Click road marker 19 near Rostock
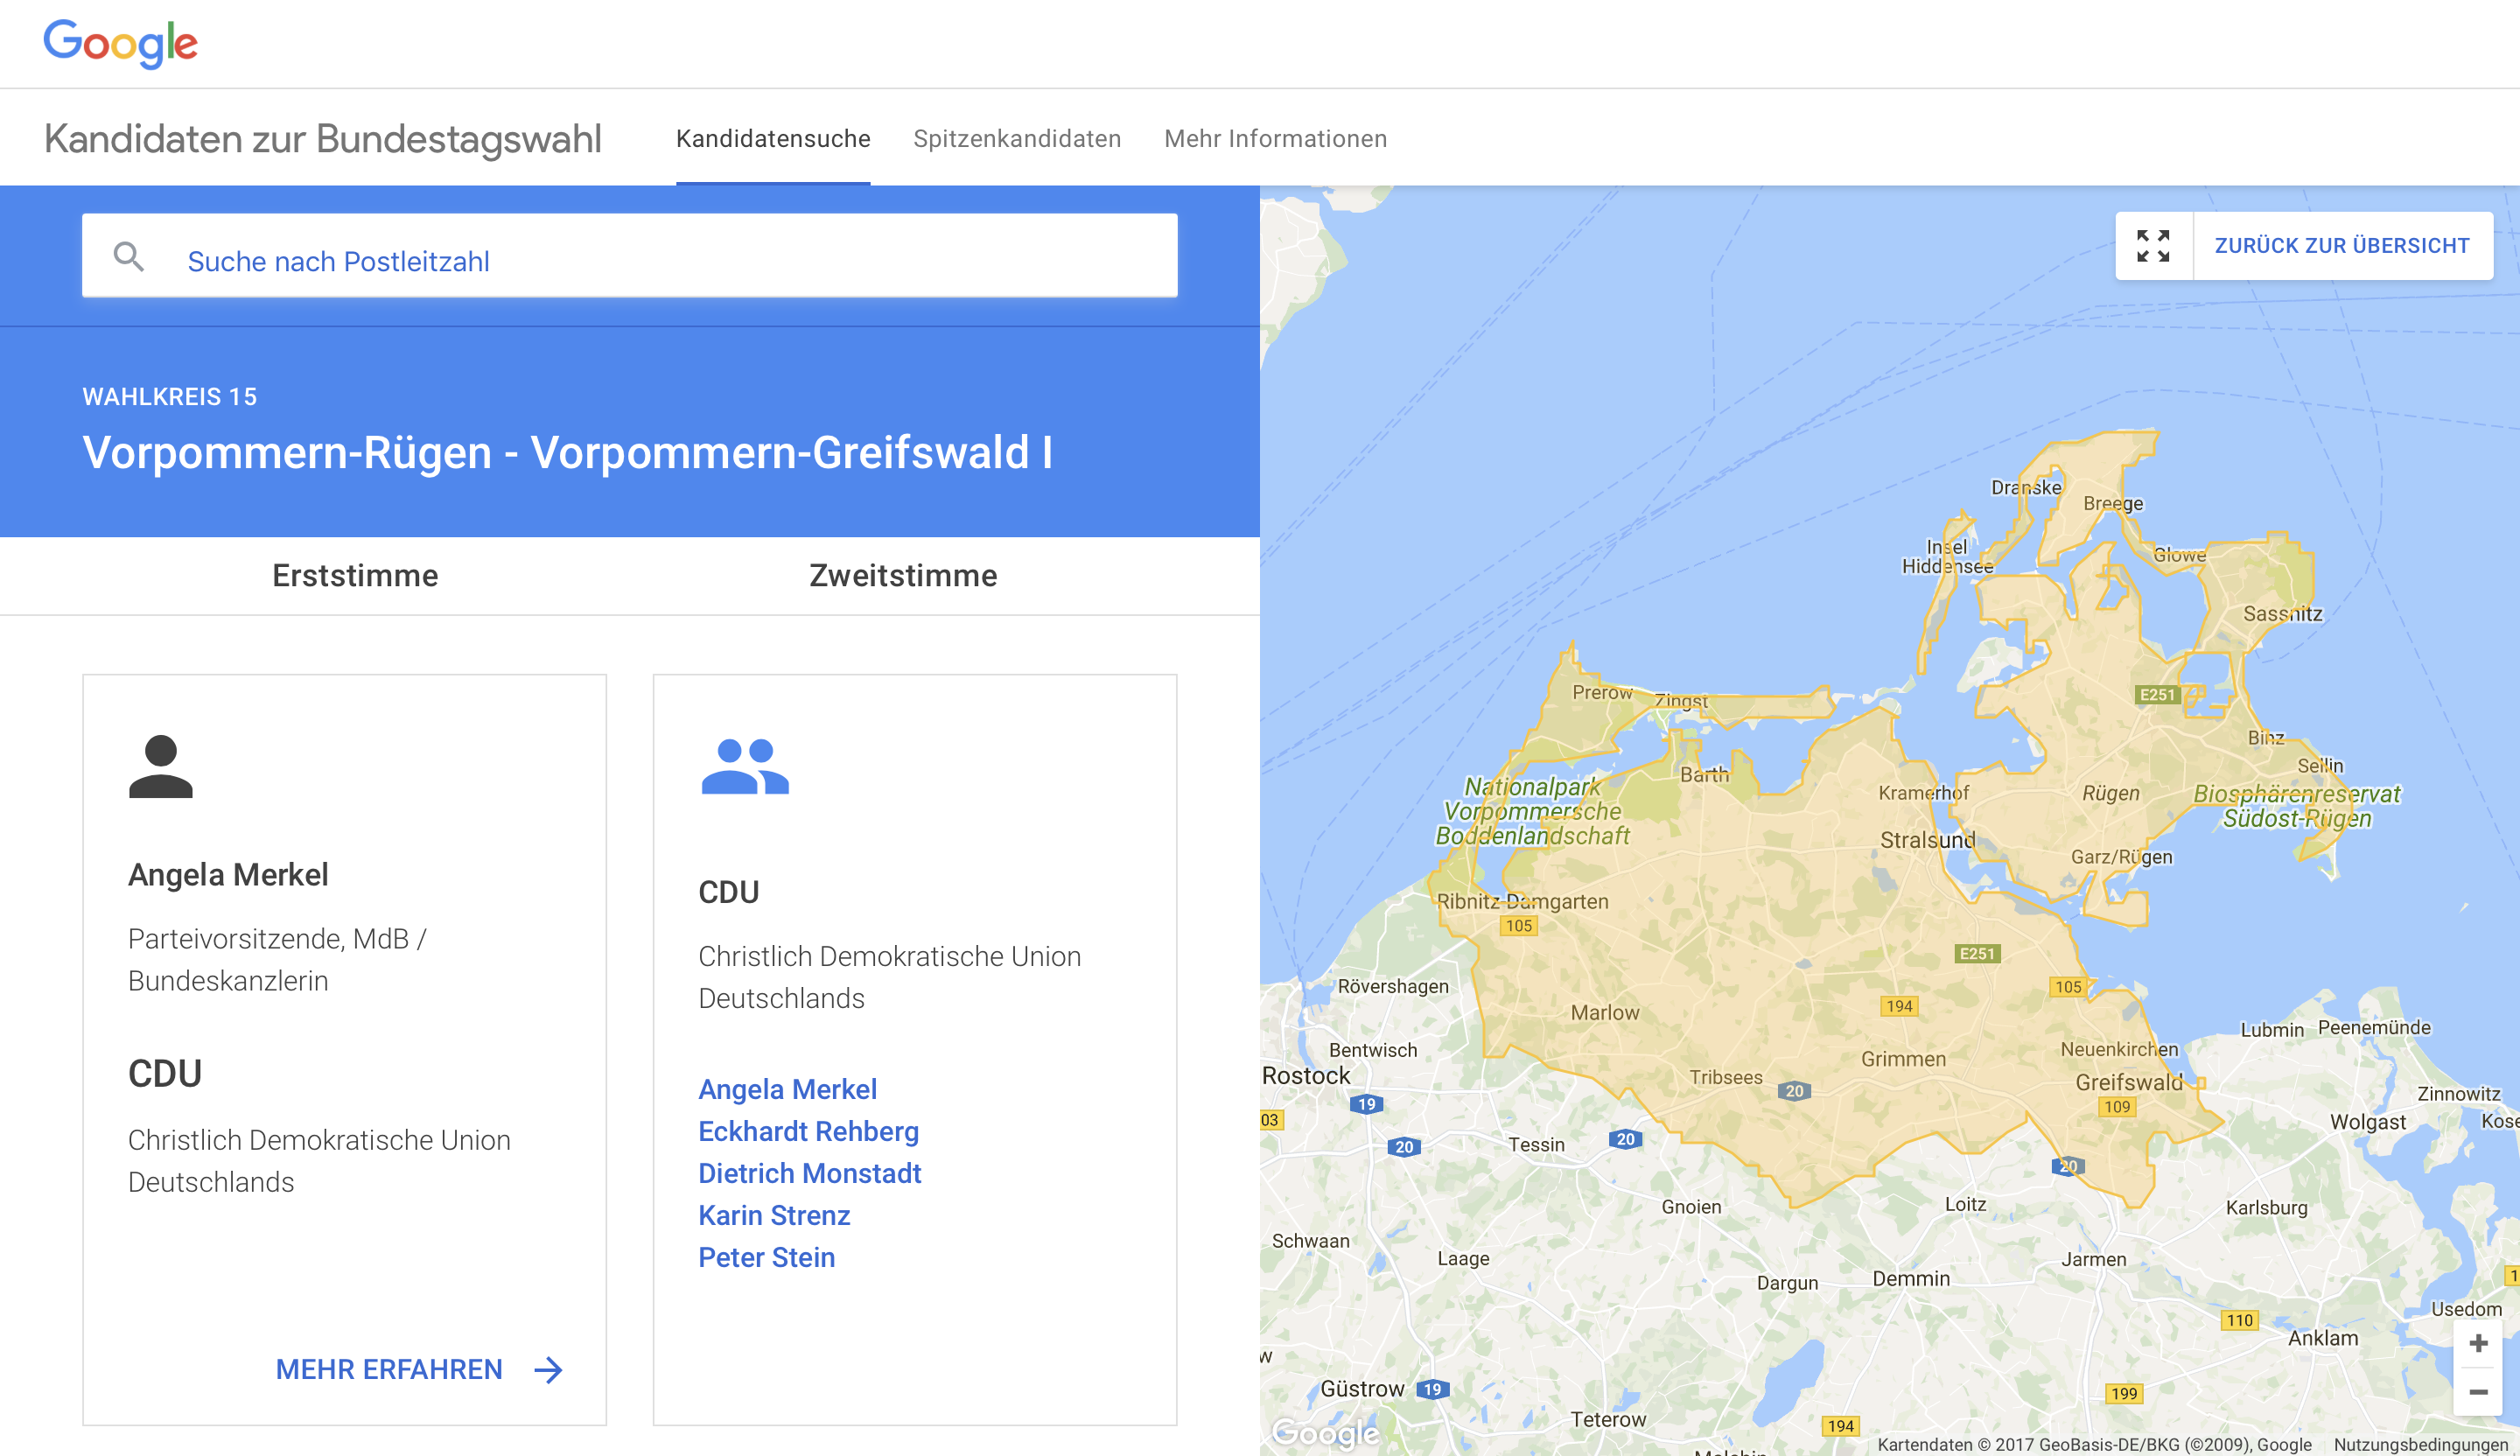 pos(1366,1104)
